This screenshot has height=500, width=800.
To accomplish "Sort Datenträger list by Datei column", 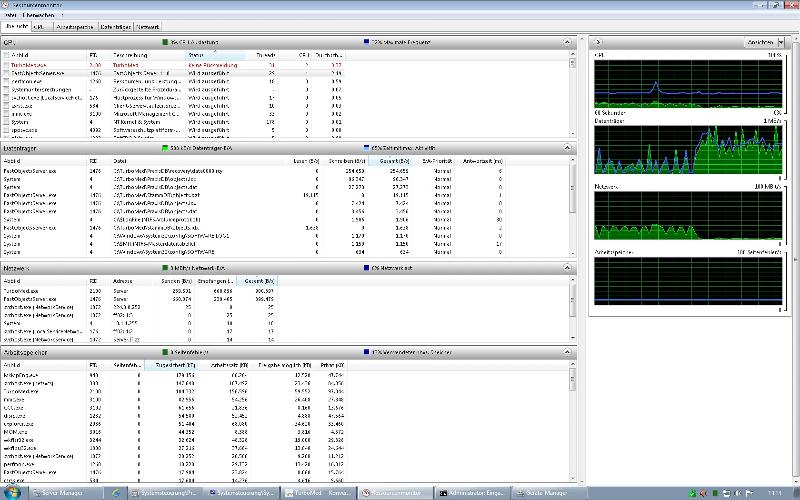I will [199, 161].
